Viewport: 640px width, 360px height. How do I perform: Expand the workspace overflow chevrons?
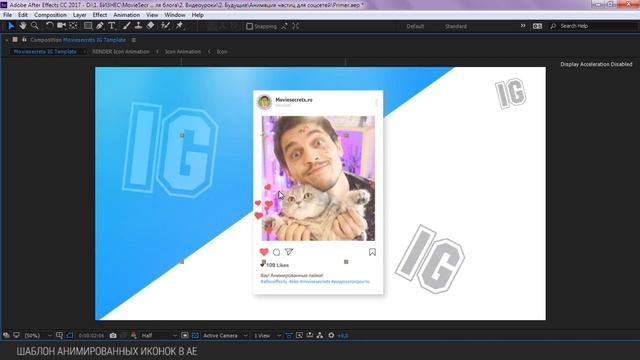523,26
